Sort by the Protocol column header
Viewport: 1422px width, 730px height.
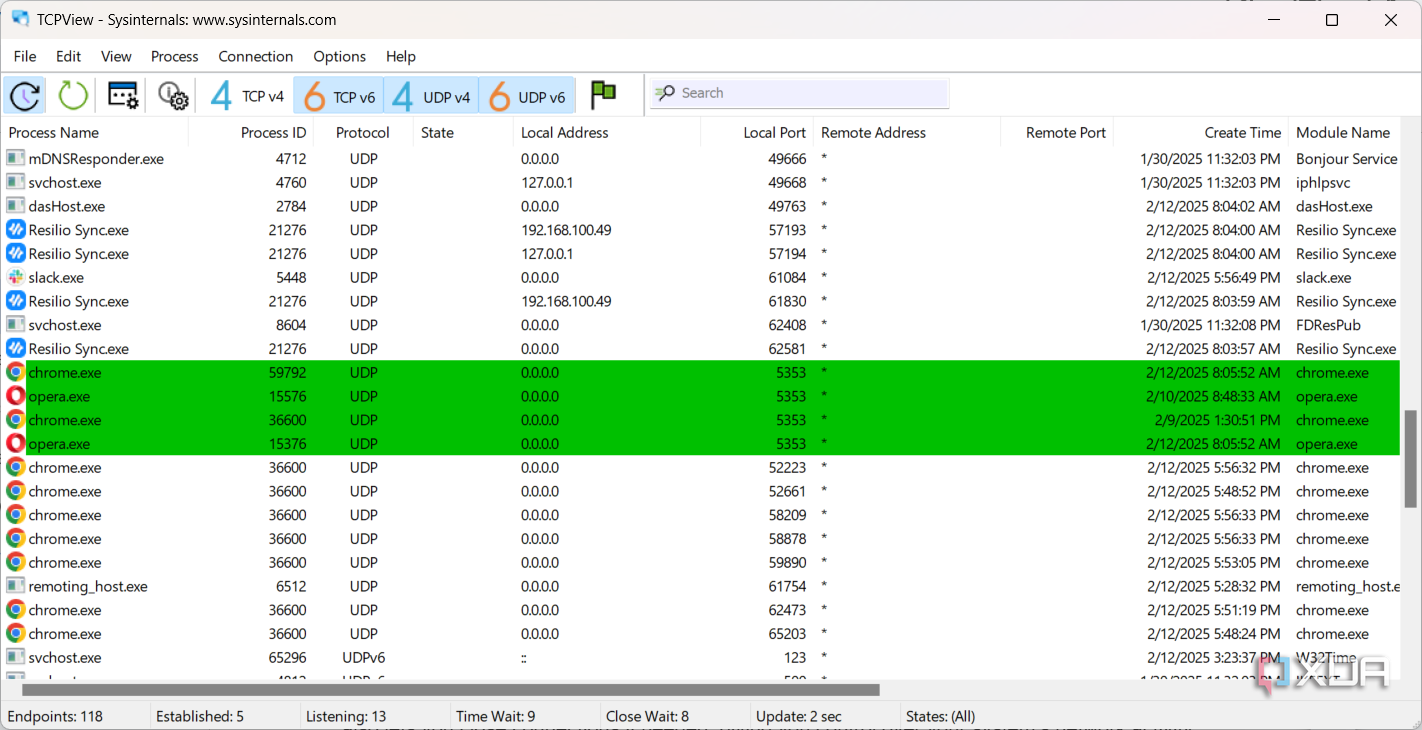coord(364,132)
